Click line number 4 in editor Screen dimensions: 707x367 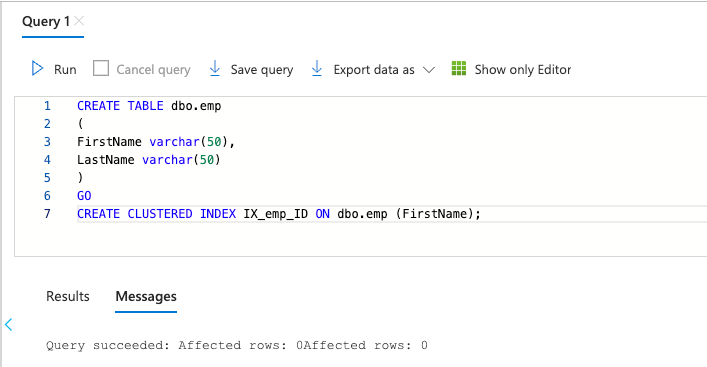point(47,160)
